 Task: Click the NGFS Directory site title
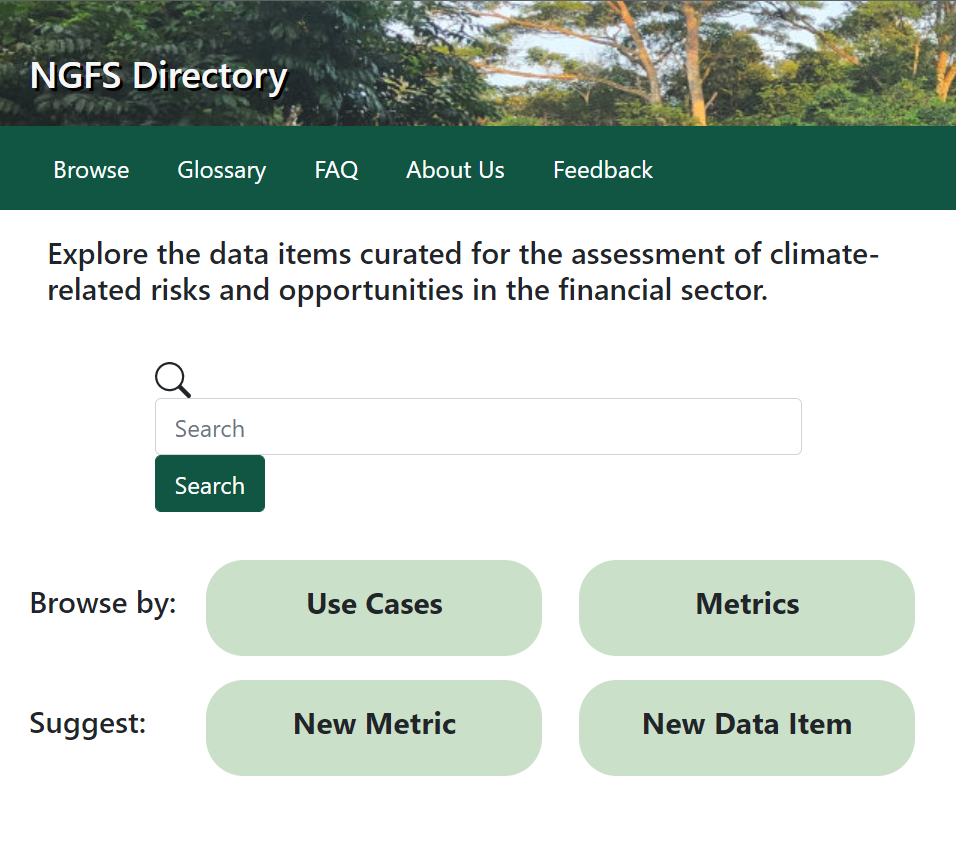[160, 75]
